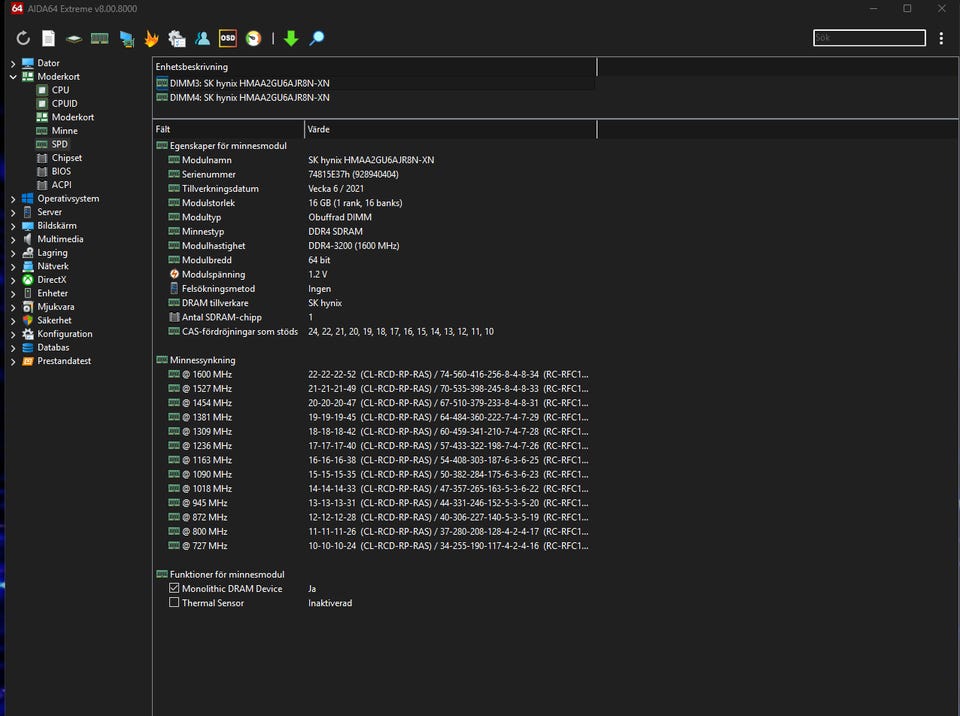Open the OSD panel icon

228,39
